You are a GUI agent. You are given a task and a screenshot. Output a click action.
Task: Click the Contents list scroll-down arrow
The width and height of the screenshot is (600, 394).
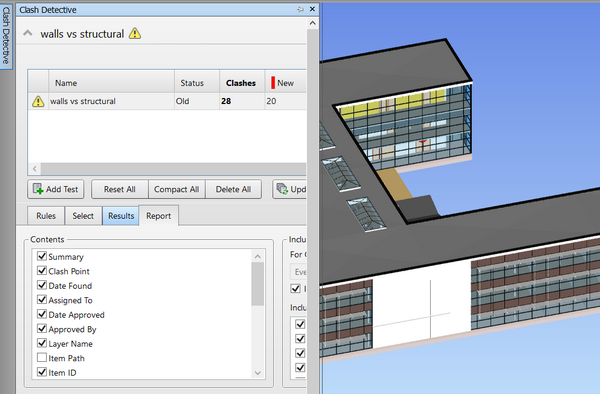[258, 373]
